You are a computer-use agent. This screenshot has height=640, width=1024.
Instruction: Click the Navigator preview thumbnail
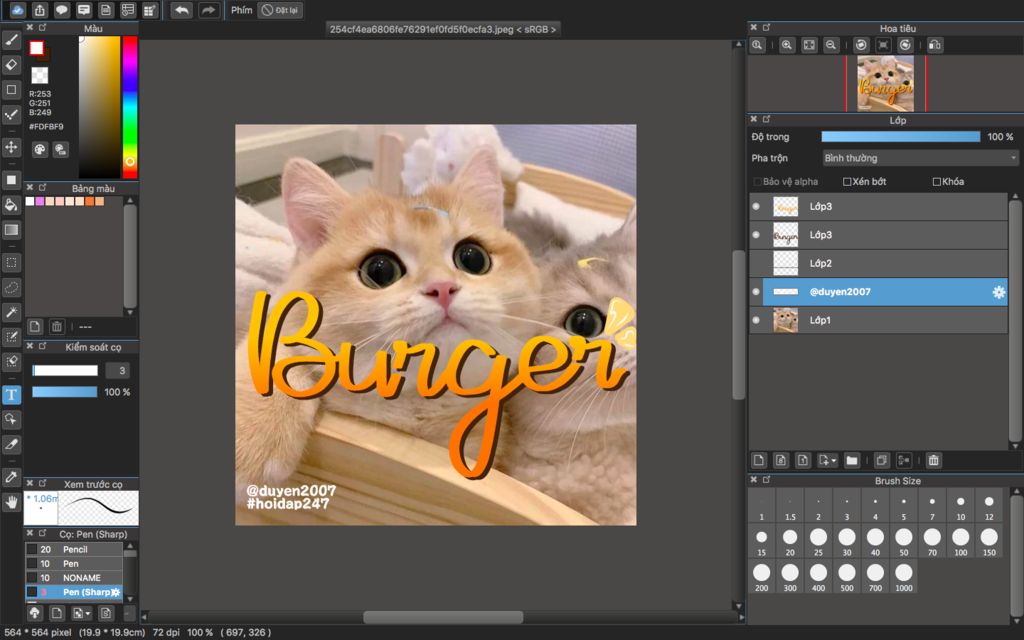(x=886, y=84)
